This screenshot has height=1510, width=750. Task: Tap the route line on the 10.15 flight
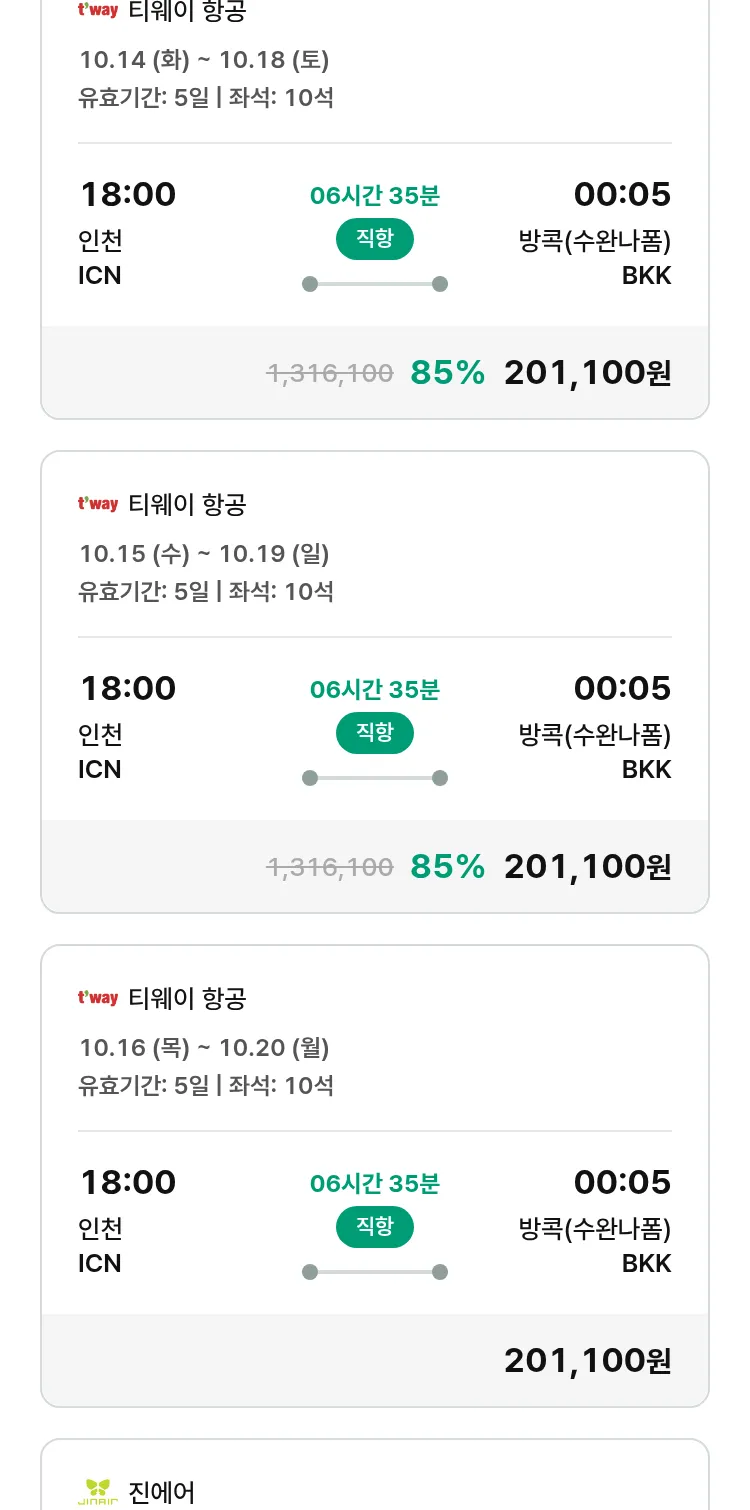point(375,778)
